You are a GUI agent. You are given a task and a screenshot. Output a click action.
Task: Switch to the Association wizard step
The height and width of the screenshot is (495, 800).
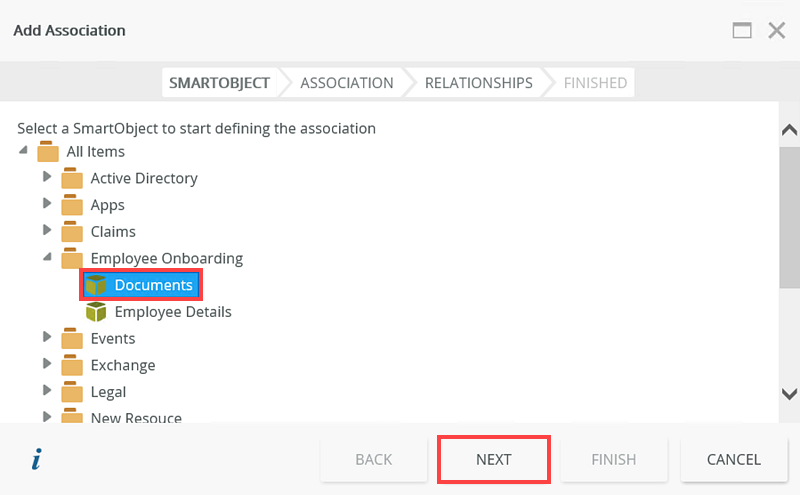(346, 83)
